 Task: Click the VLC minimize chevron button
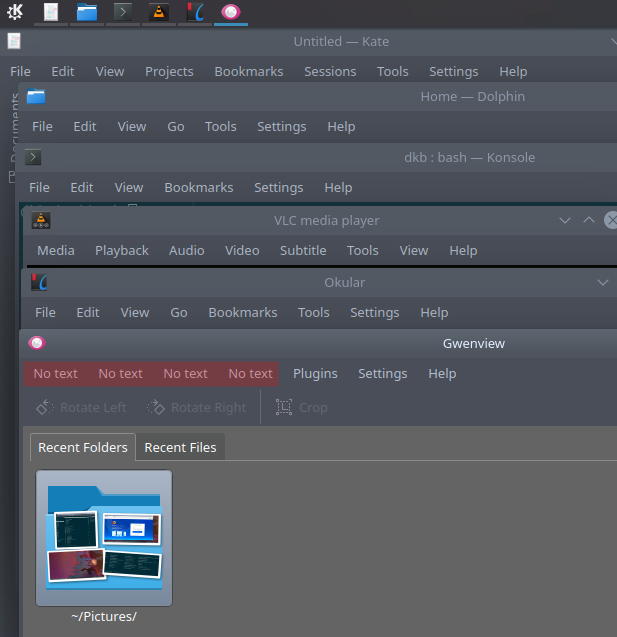click(565, 220)
